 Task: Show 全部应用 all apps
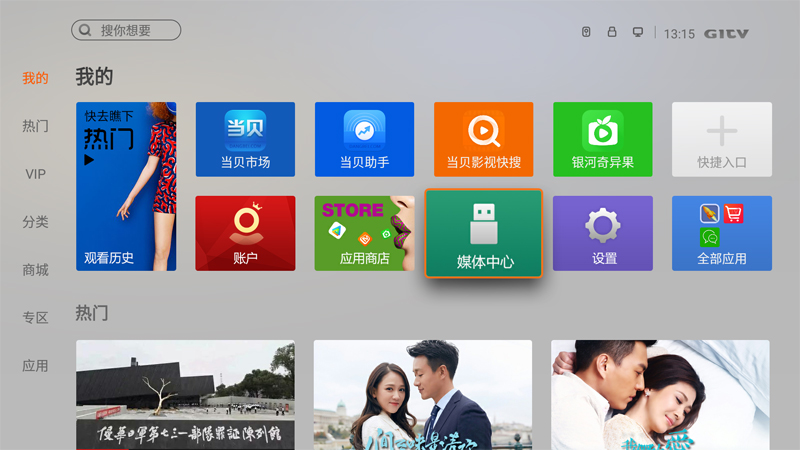coord(722,233)
